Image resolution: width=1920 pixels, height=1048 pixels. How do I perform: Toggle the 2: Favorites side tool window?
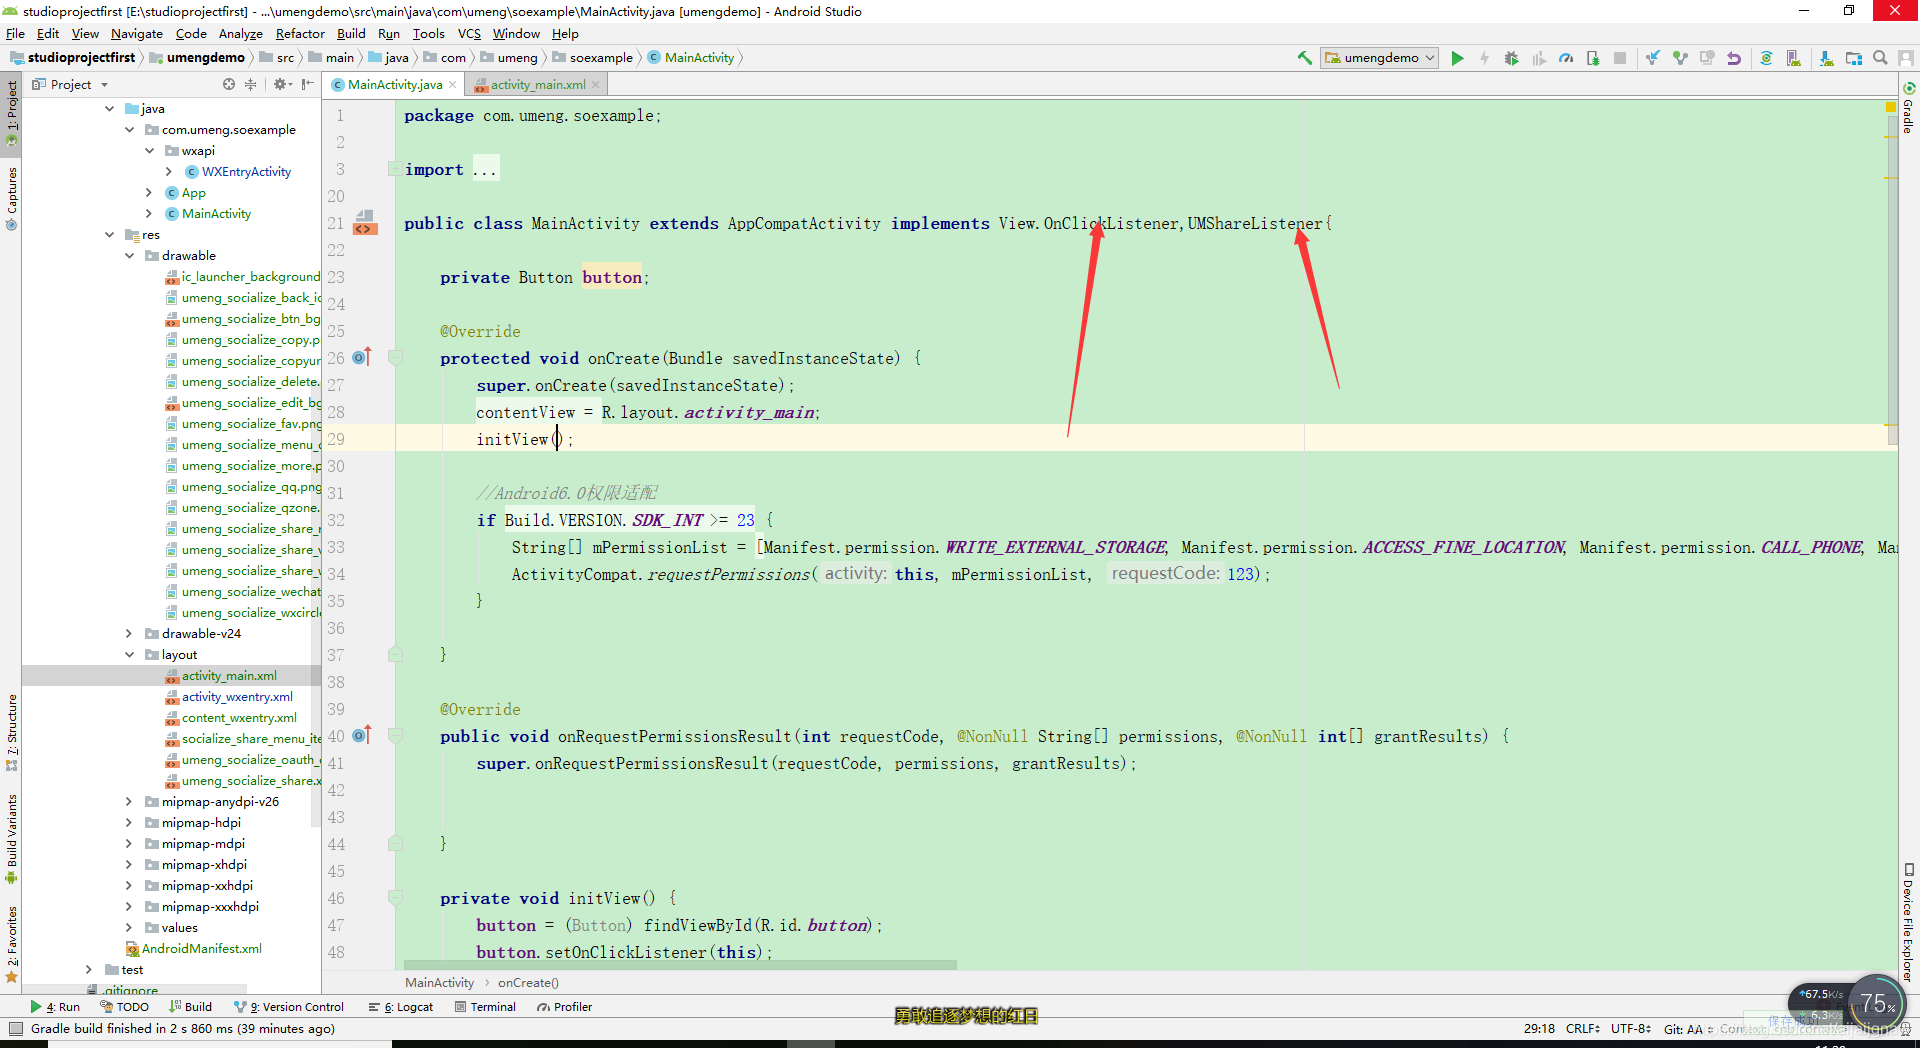11,944
